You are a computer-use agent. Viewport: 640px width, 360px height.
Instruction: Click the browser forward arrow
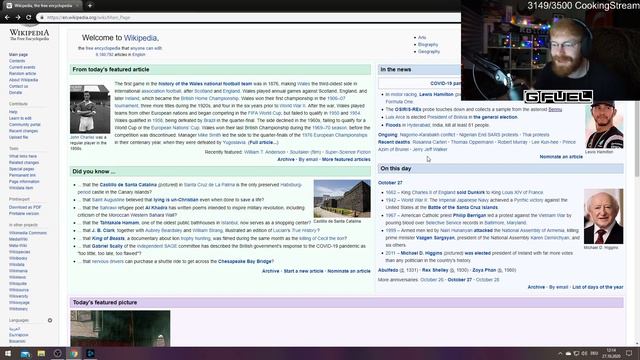(x=18, y=18)
